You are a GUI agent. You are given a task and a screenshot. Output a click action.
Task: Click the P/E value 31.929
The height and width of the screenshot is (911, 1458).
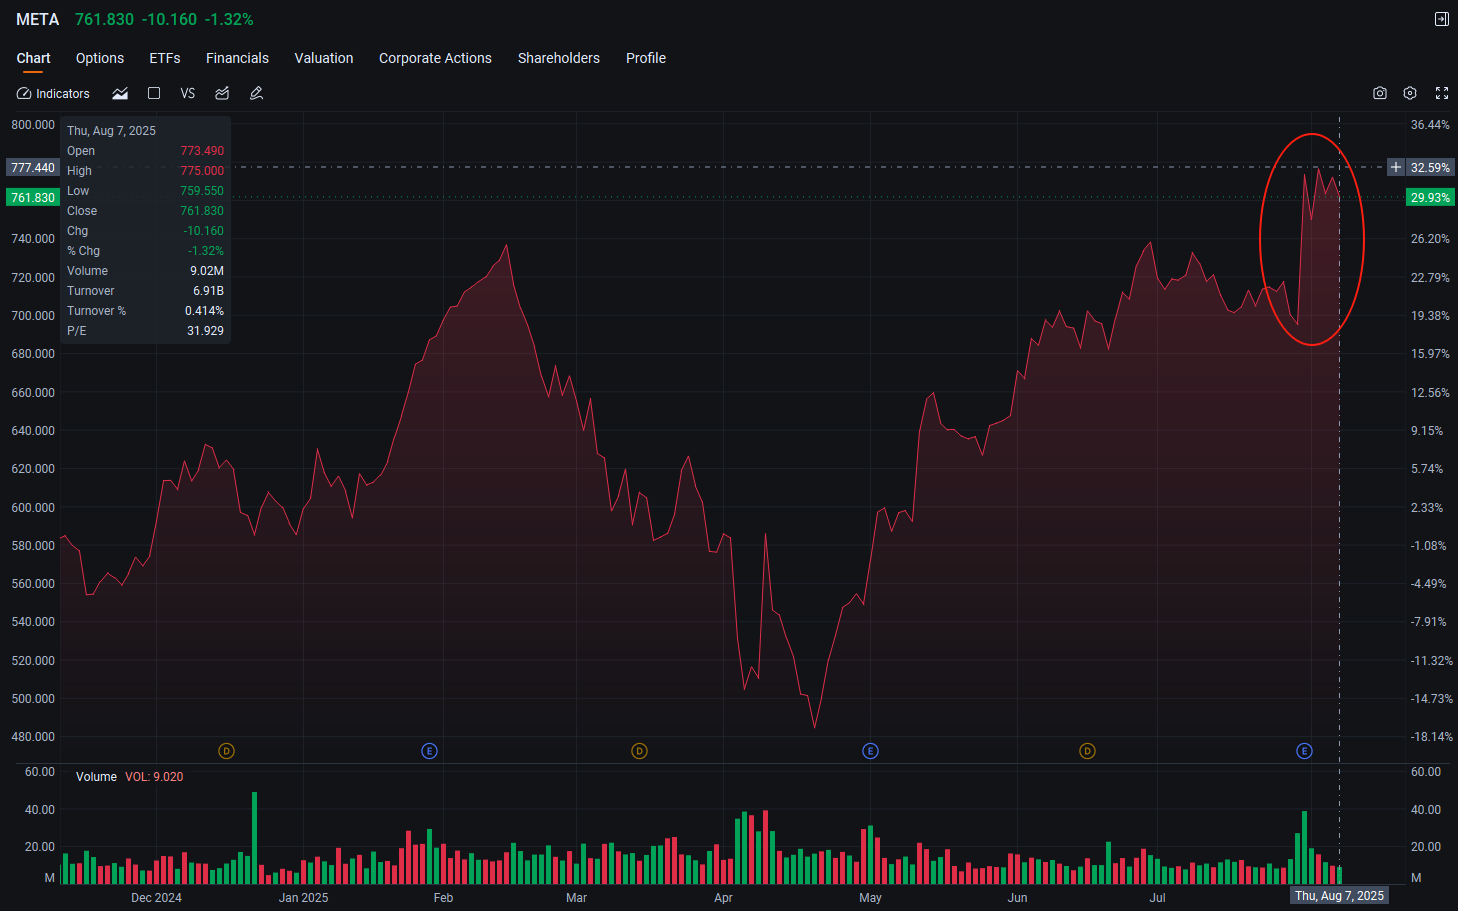point(205,331)
